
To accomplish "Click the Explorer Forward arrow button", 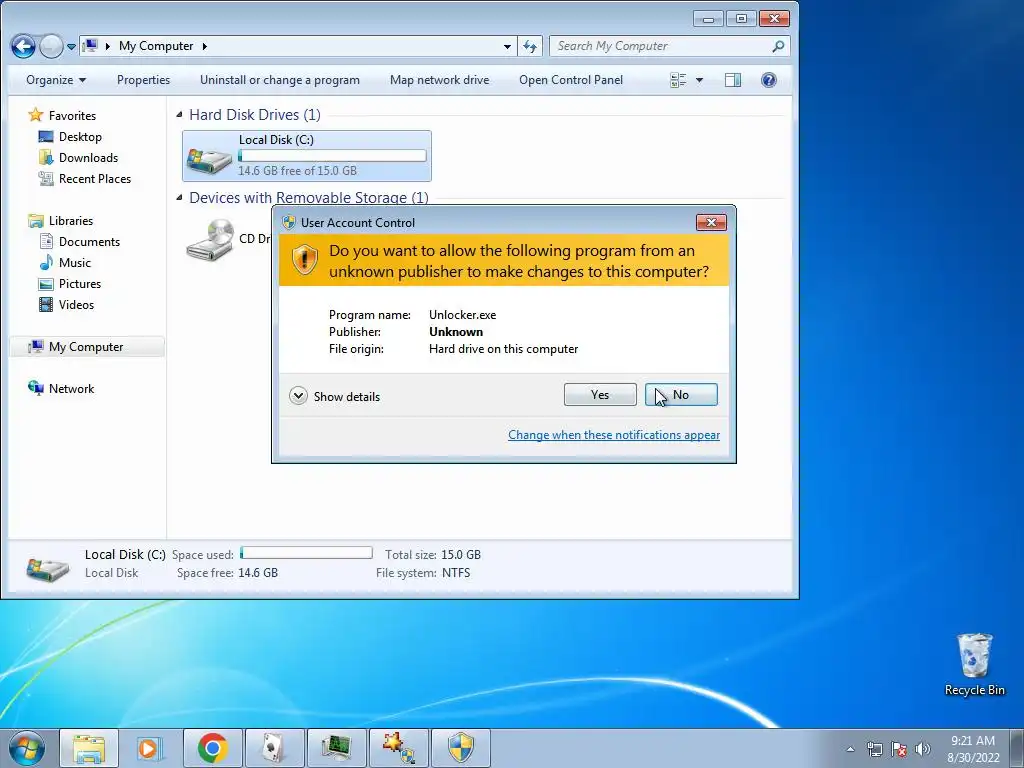I will 51,46.
